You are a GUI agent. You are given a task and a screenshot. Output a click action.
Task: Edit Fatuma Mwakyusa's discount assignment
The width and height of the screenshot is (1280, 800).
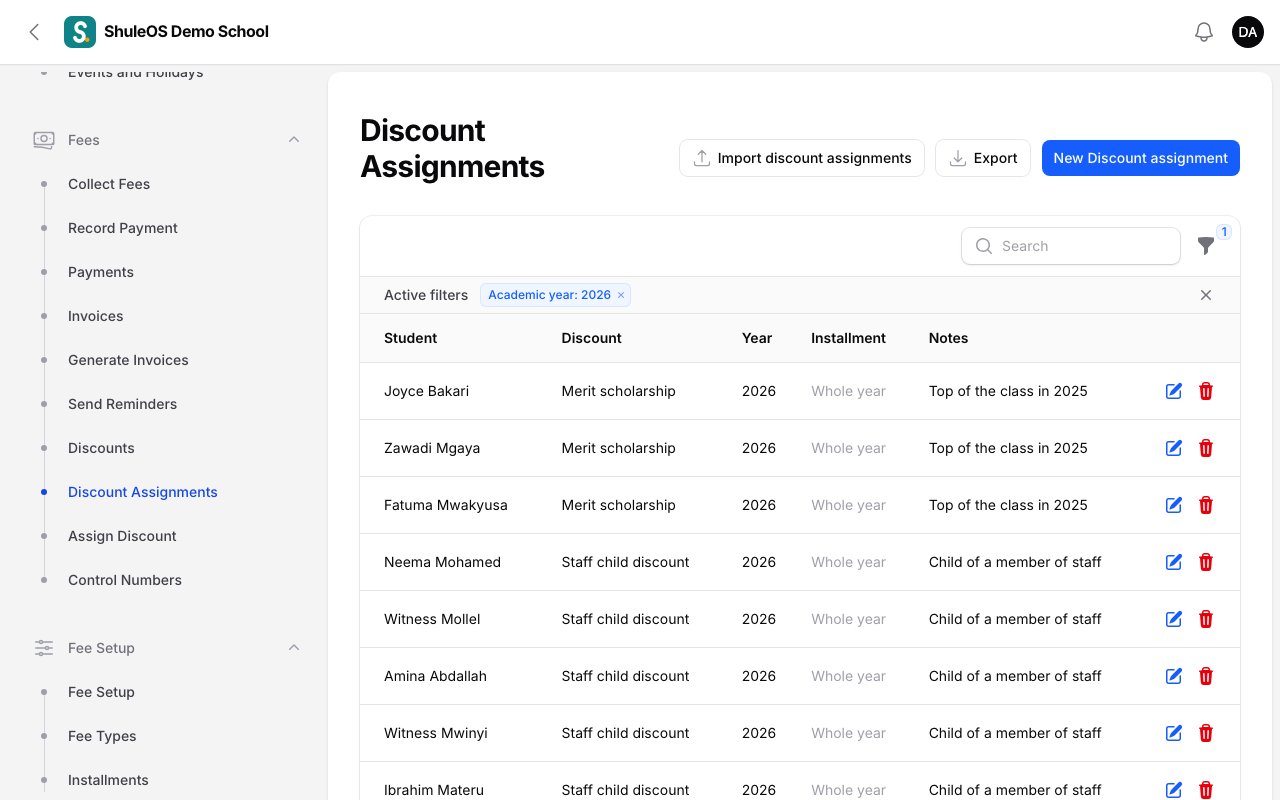[1174, 505]
